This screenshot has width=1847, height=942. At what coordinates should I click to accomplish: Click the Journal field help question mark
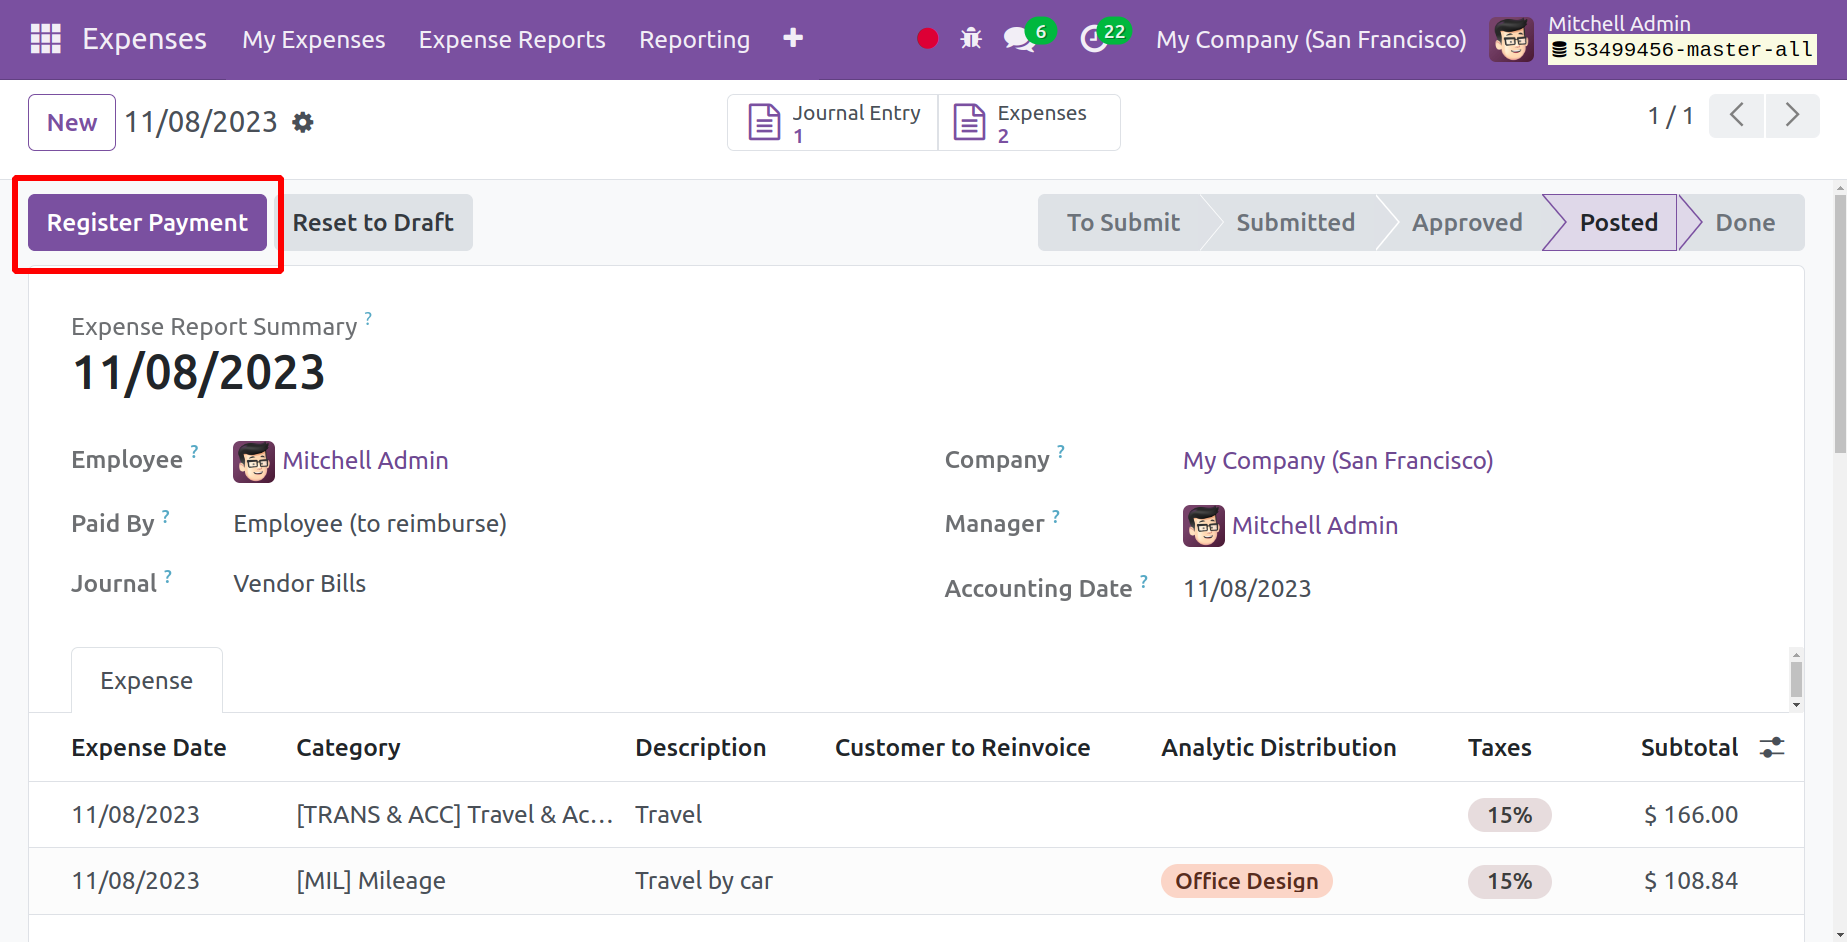pos(168,576)
